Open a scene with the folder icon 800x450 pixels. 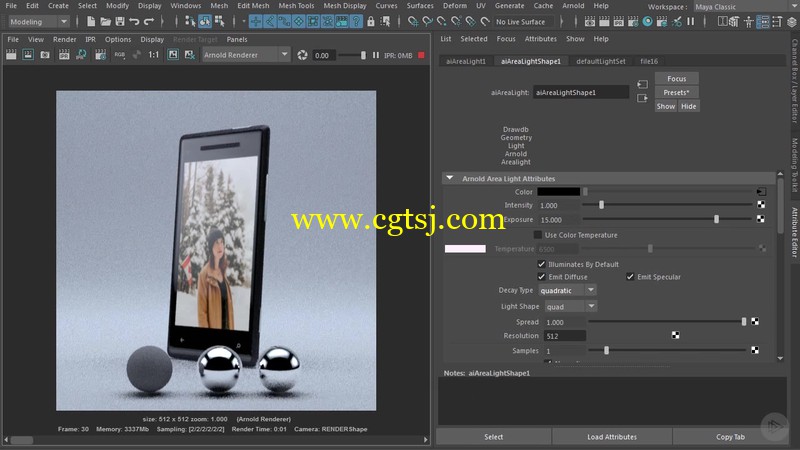coord(105,21)
